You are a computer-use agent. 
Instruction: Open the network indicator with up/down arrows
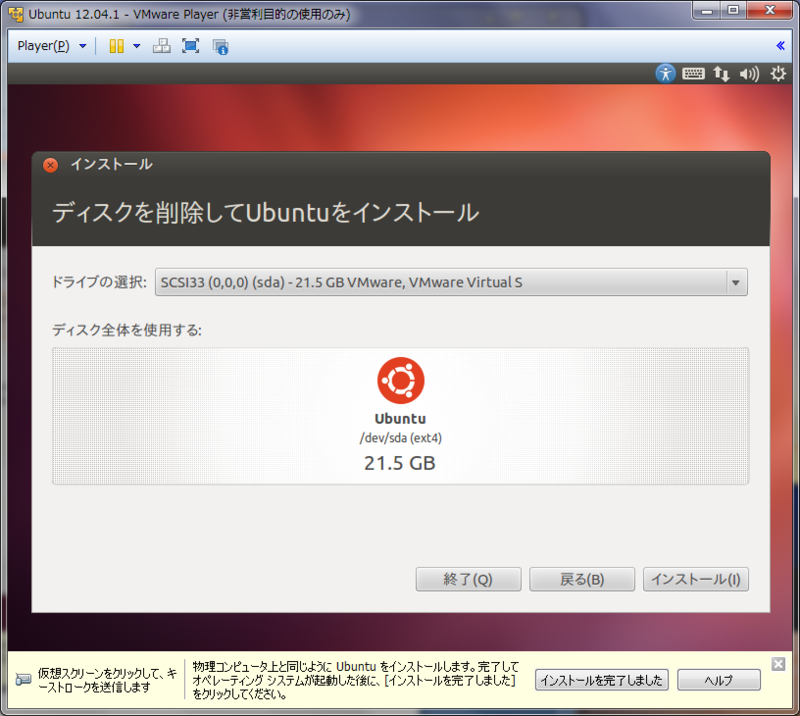(721, 73)
